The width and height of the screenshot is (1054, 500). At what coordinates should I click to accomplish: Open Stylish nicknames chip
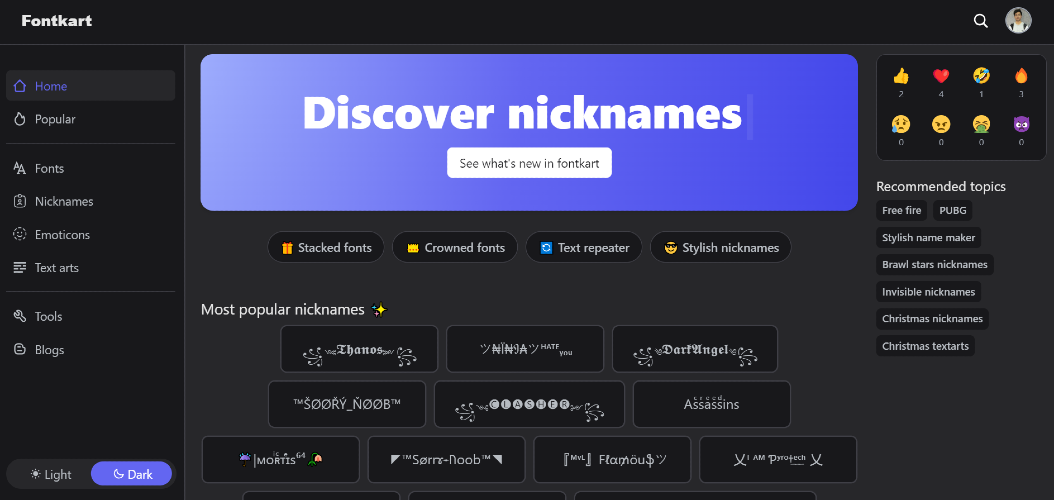pos(721,247)
